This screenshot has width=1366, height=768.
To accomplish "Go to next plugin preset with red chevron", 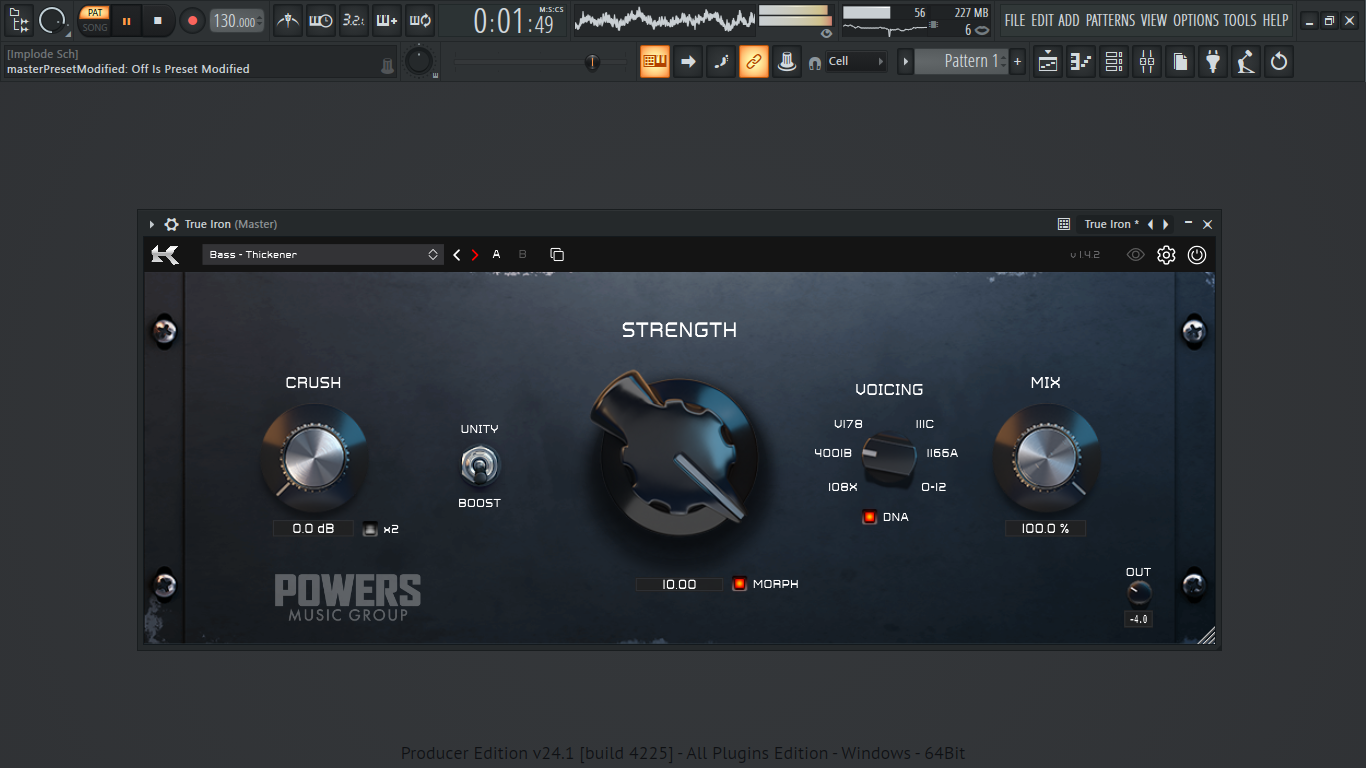I will click(x=475, y=255).
